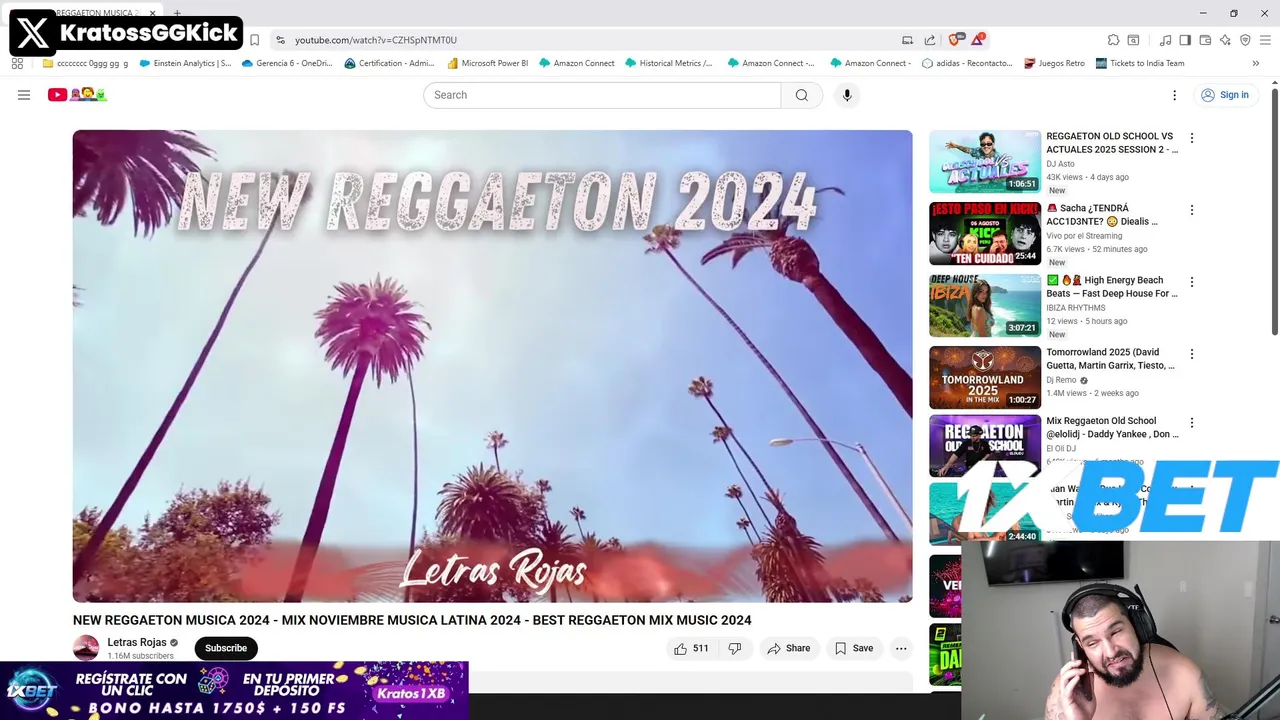Image resolution: width=1280 pixels, height=720 pixels.
Task: Click the search magnifier button
Action: 801,95
